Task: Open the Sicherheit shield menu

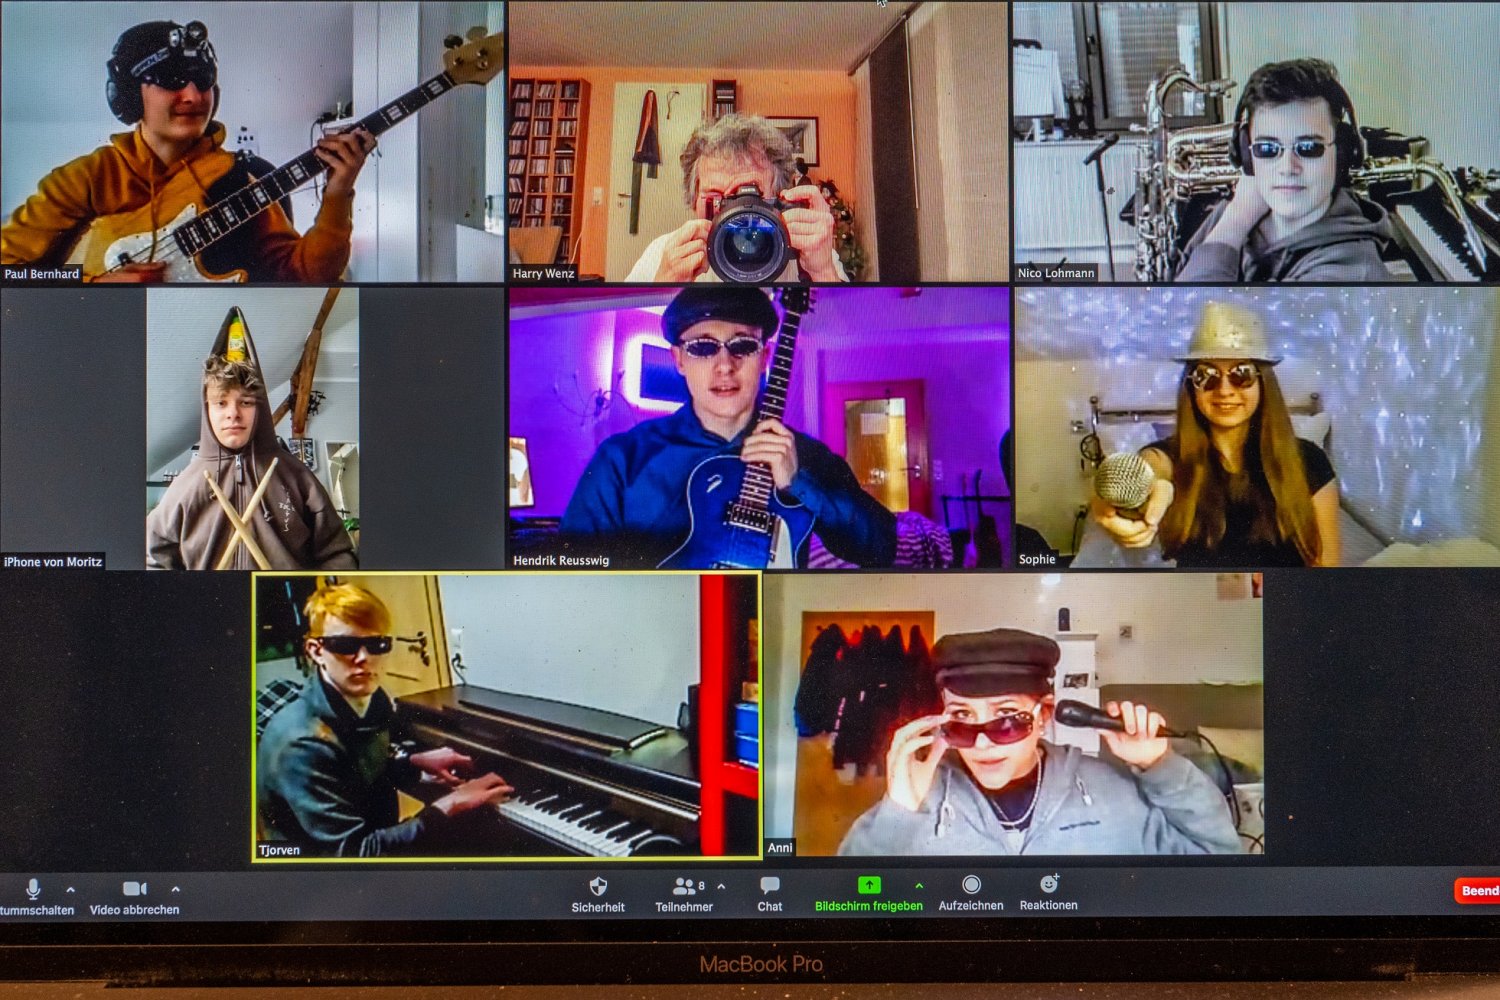Action: pyautogui.click(x=598, y=895)
